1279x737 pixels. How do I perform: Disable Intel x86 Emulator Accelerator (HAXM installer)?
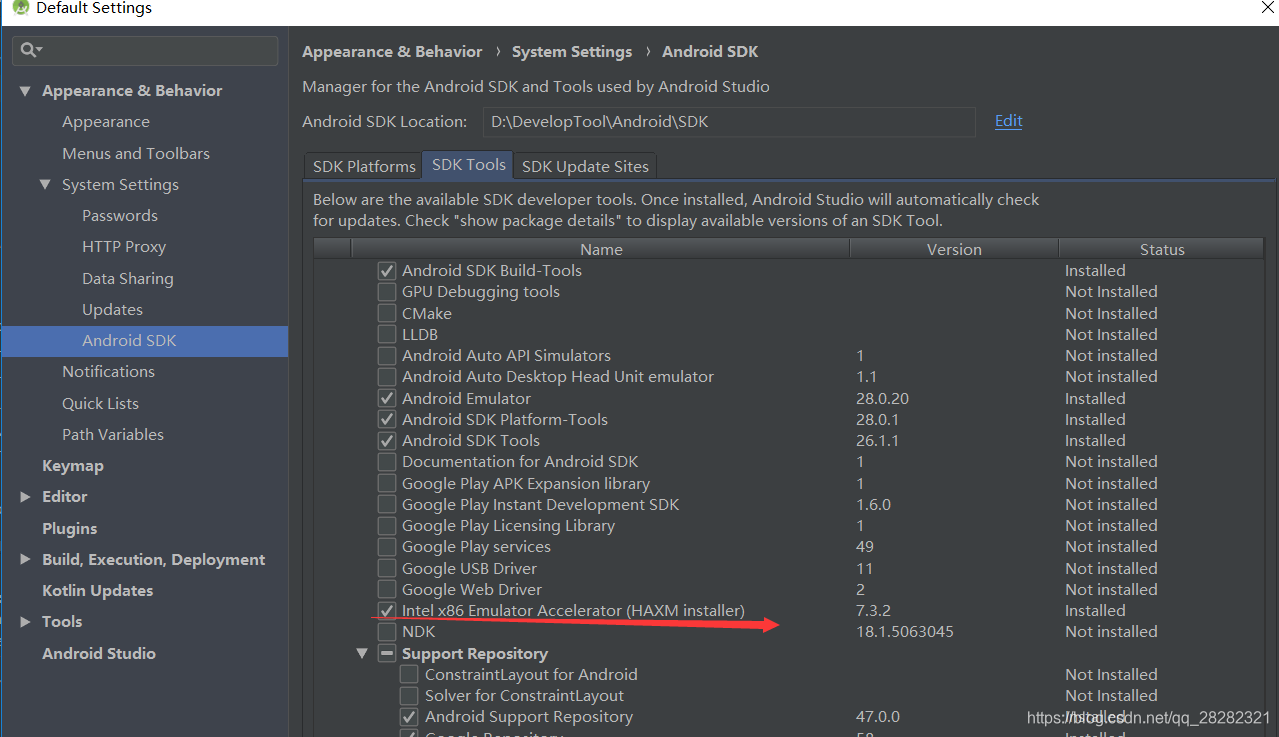click(387, 610)
